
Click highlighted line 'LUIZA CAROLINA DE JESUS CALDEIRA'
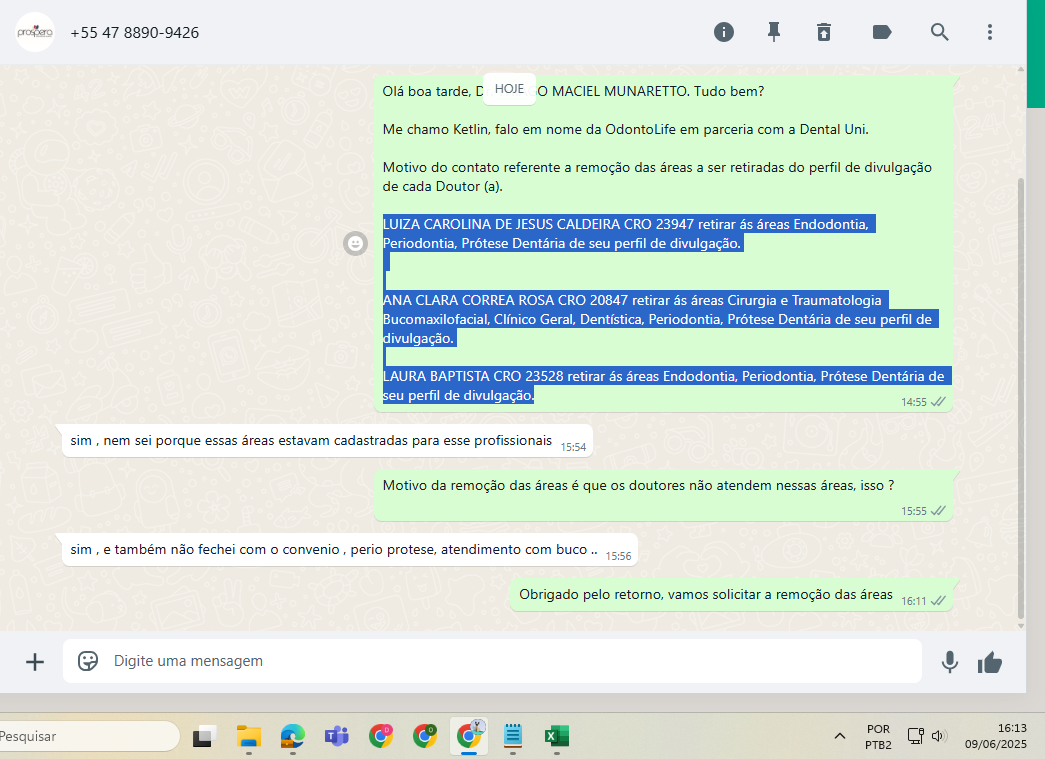628,225
